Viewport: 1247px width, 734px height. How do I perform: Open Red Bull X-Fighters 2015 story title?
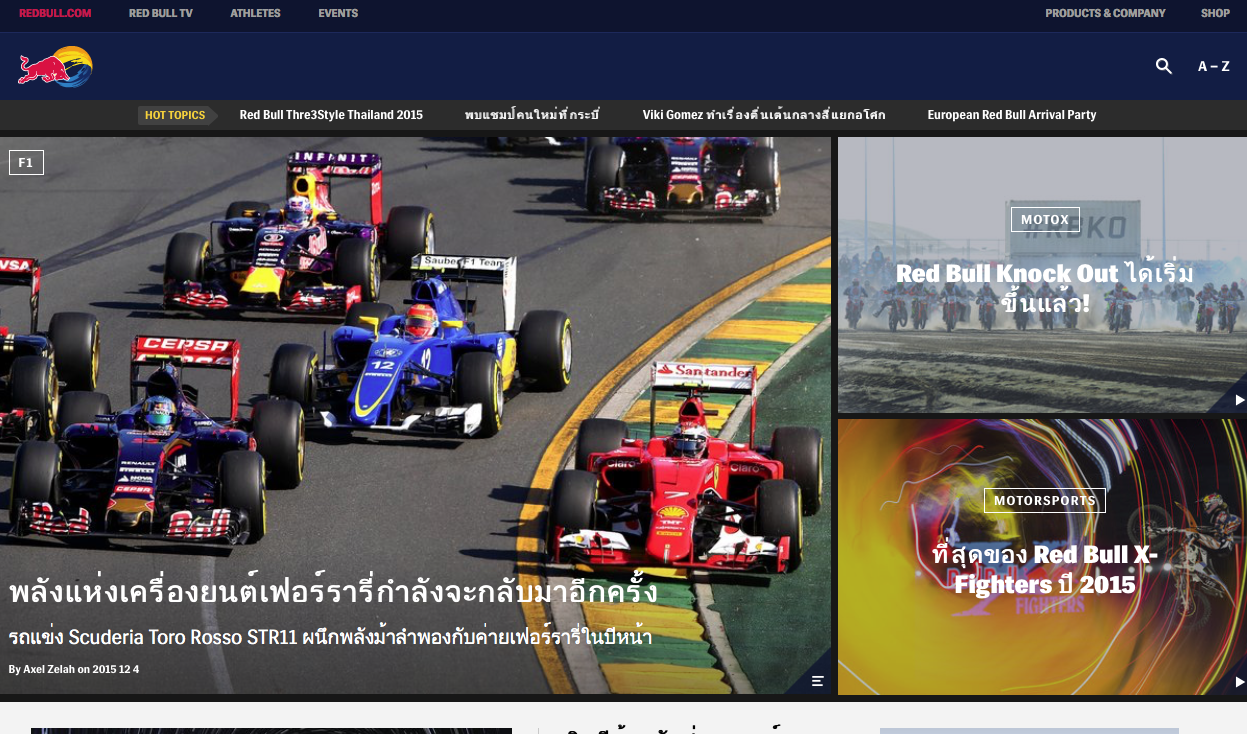click(1045, 568)
